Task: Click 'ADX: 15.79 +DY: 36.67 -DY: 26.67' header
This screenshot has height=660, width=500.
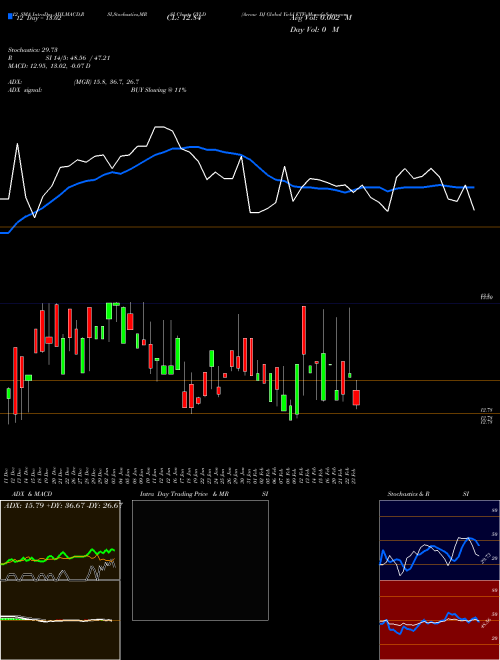Action: [63, 506]
